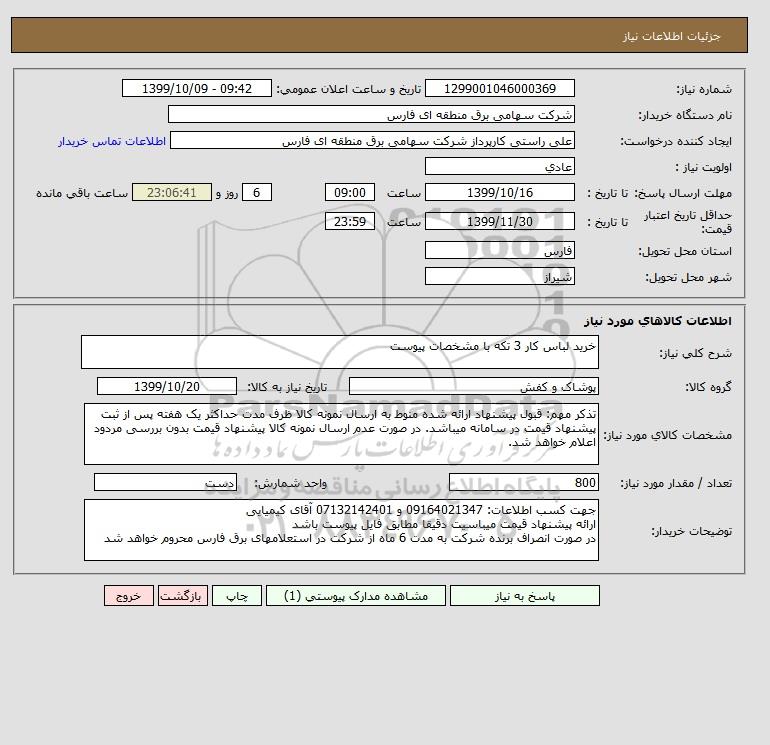Click the ساعت باقی مانده label

82,193
